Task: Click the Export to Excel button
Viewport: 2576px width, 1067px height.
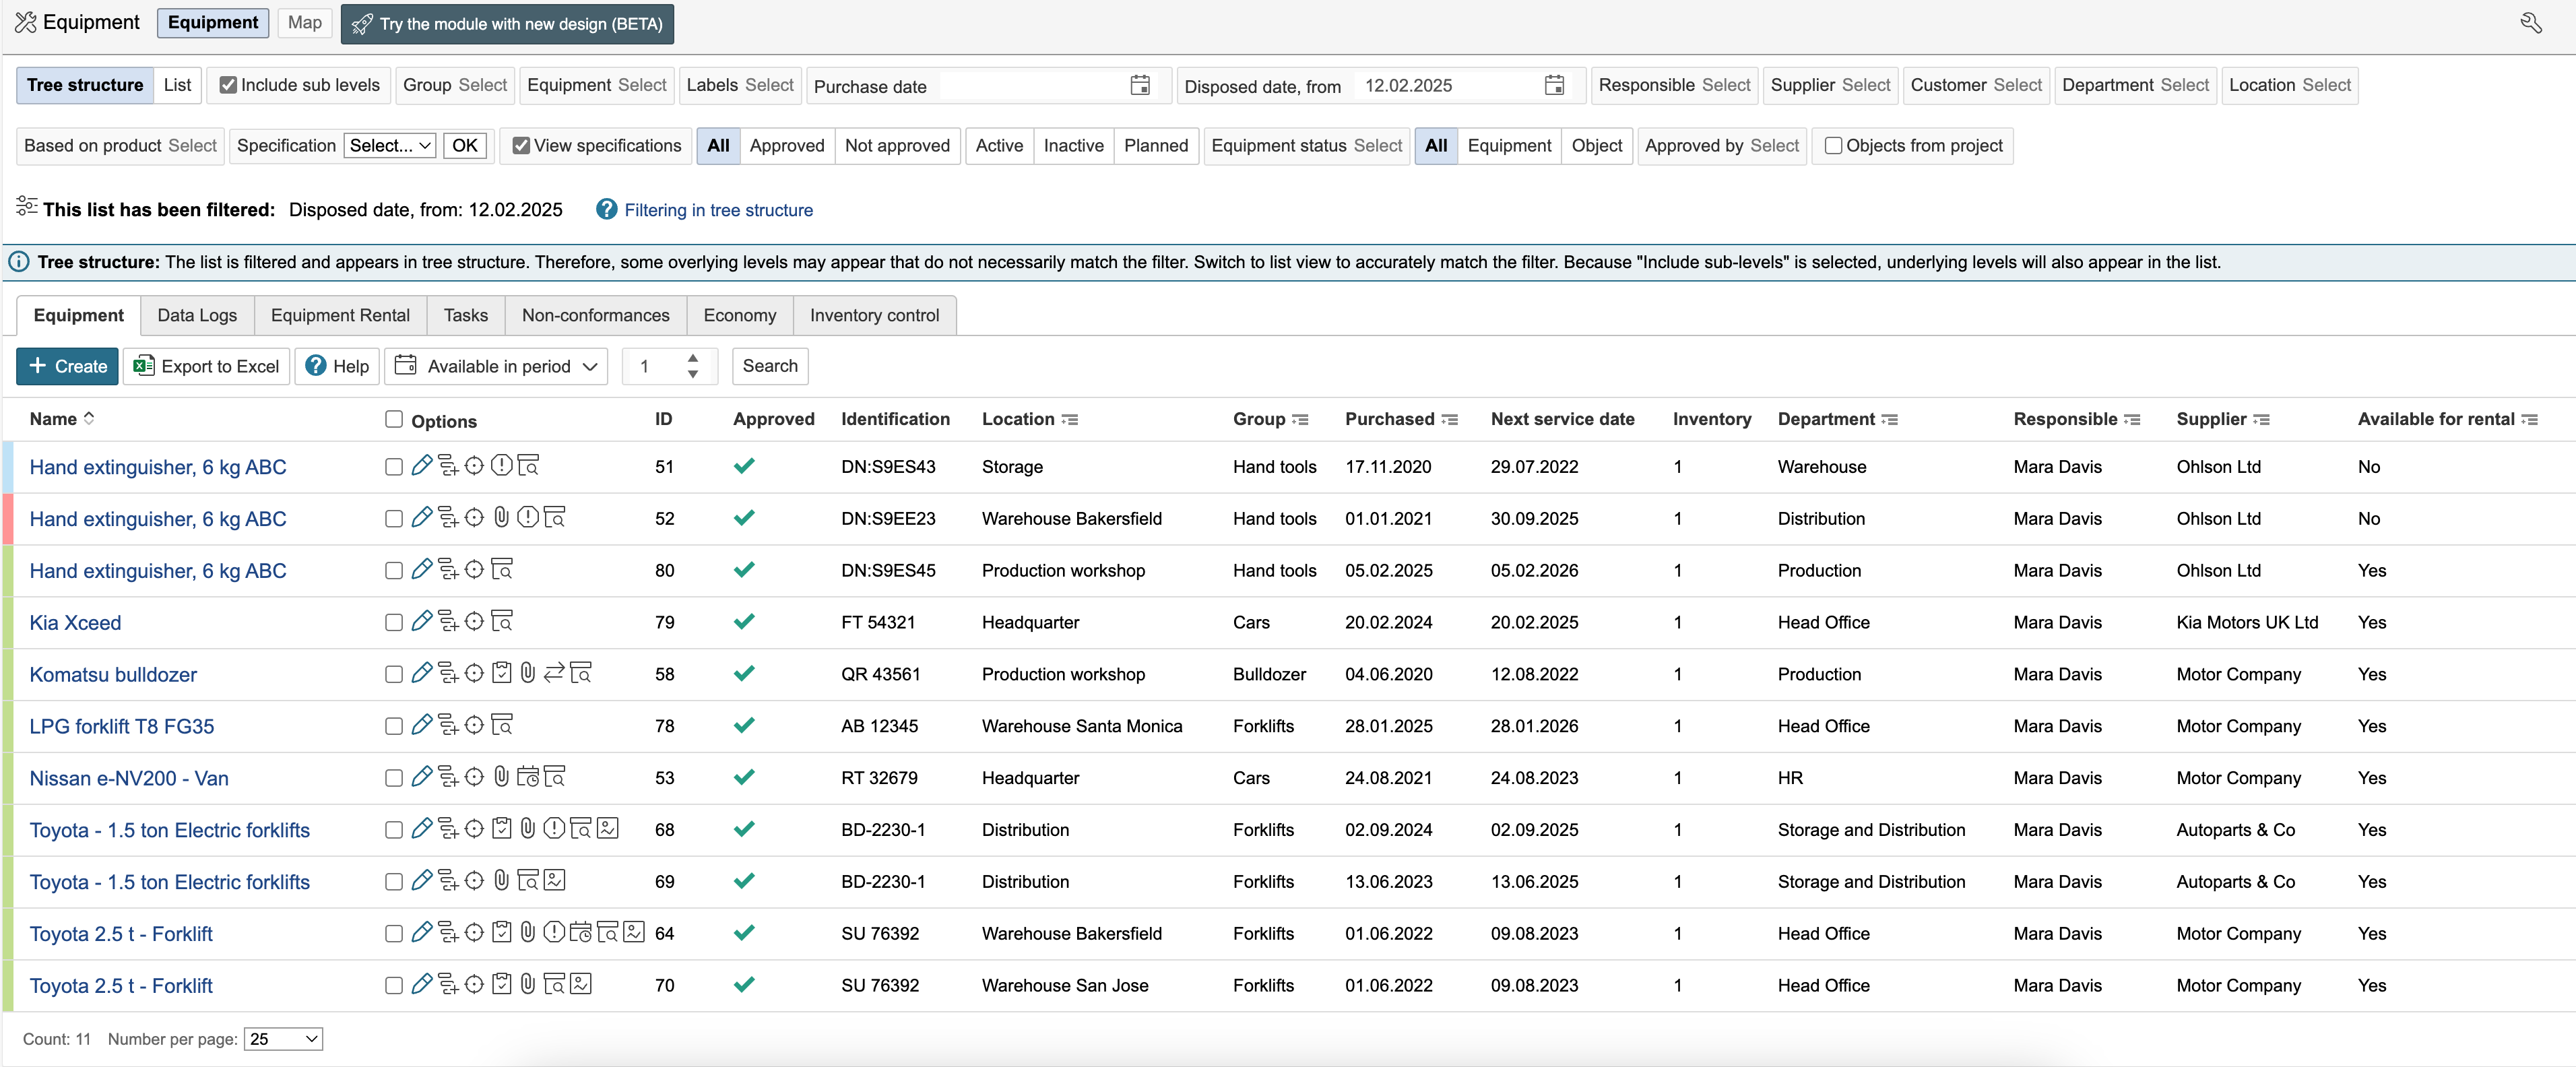Action: [x=207, y=366]
